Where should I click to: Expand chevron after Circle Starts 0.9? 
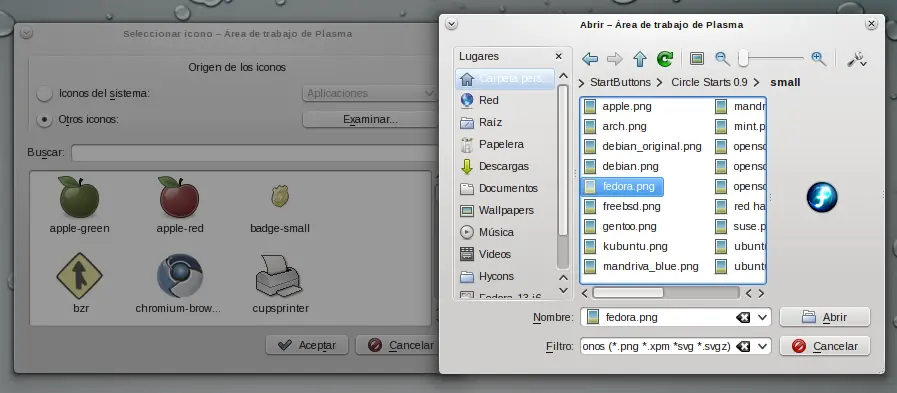(757, 83)
